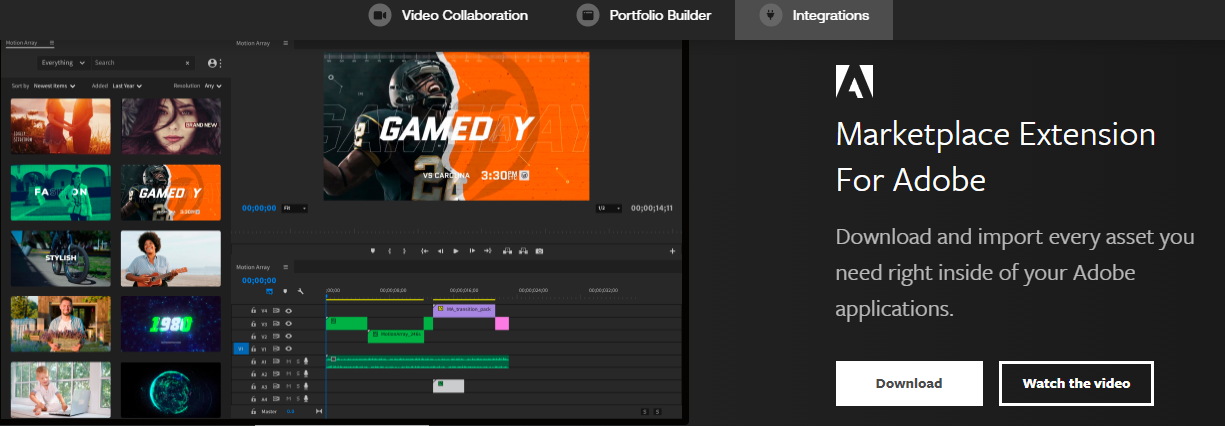Toggle lock on A1 track
The image size is (1225, 426).
pyautogui.click(x=253, y=361)
